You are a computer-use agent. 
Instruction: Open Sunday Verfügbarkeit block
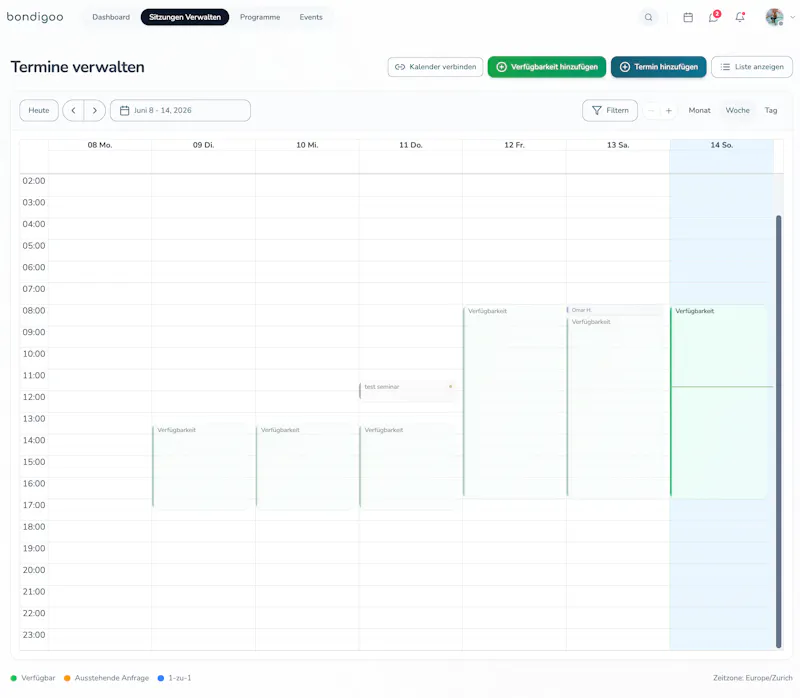[x=719, y=401]
